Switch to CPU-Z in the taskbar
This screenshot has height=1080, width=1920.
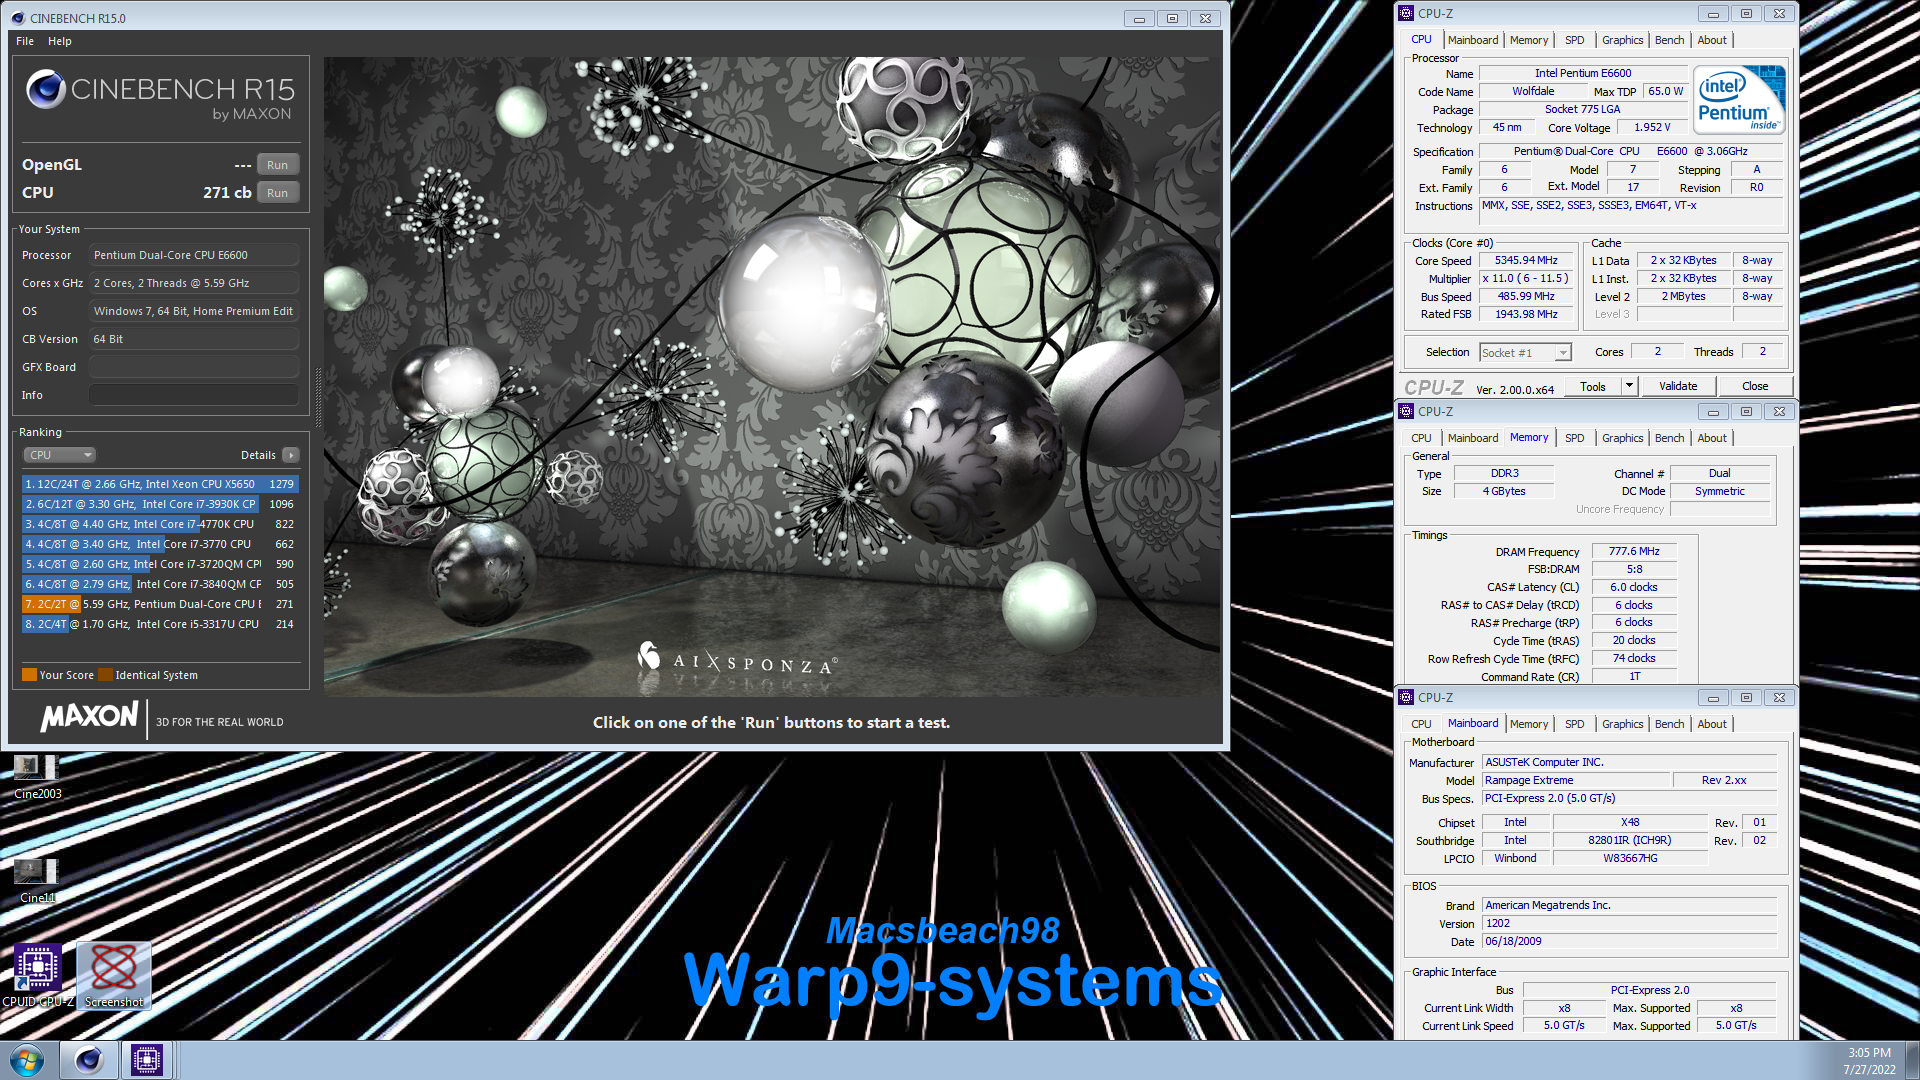click(147, 1060)
